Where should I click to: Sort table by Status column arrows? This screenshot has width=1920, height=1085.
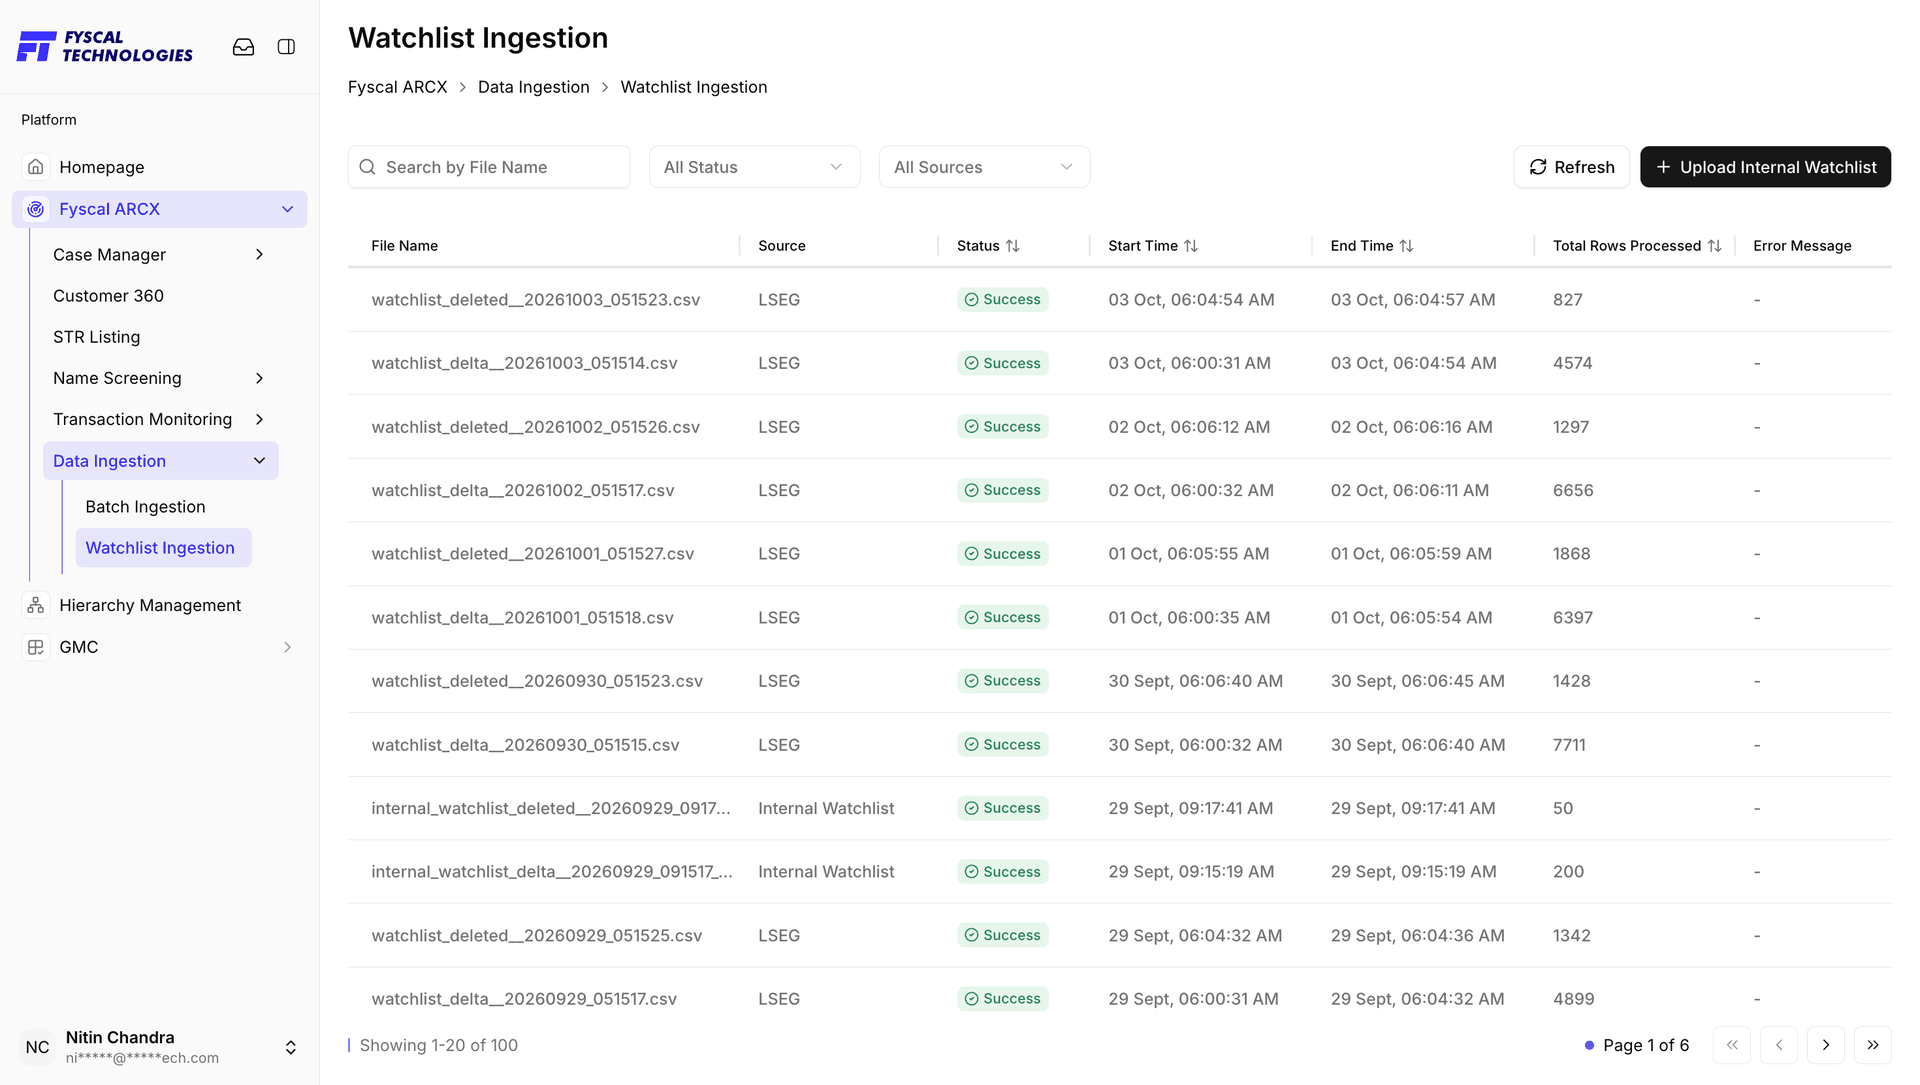click(x=1013, y=246)
